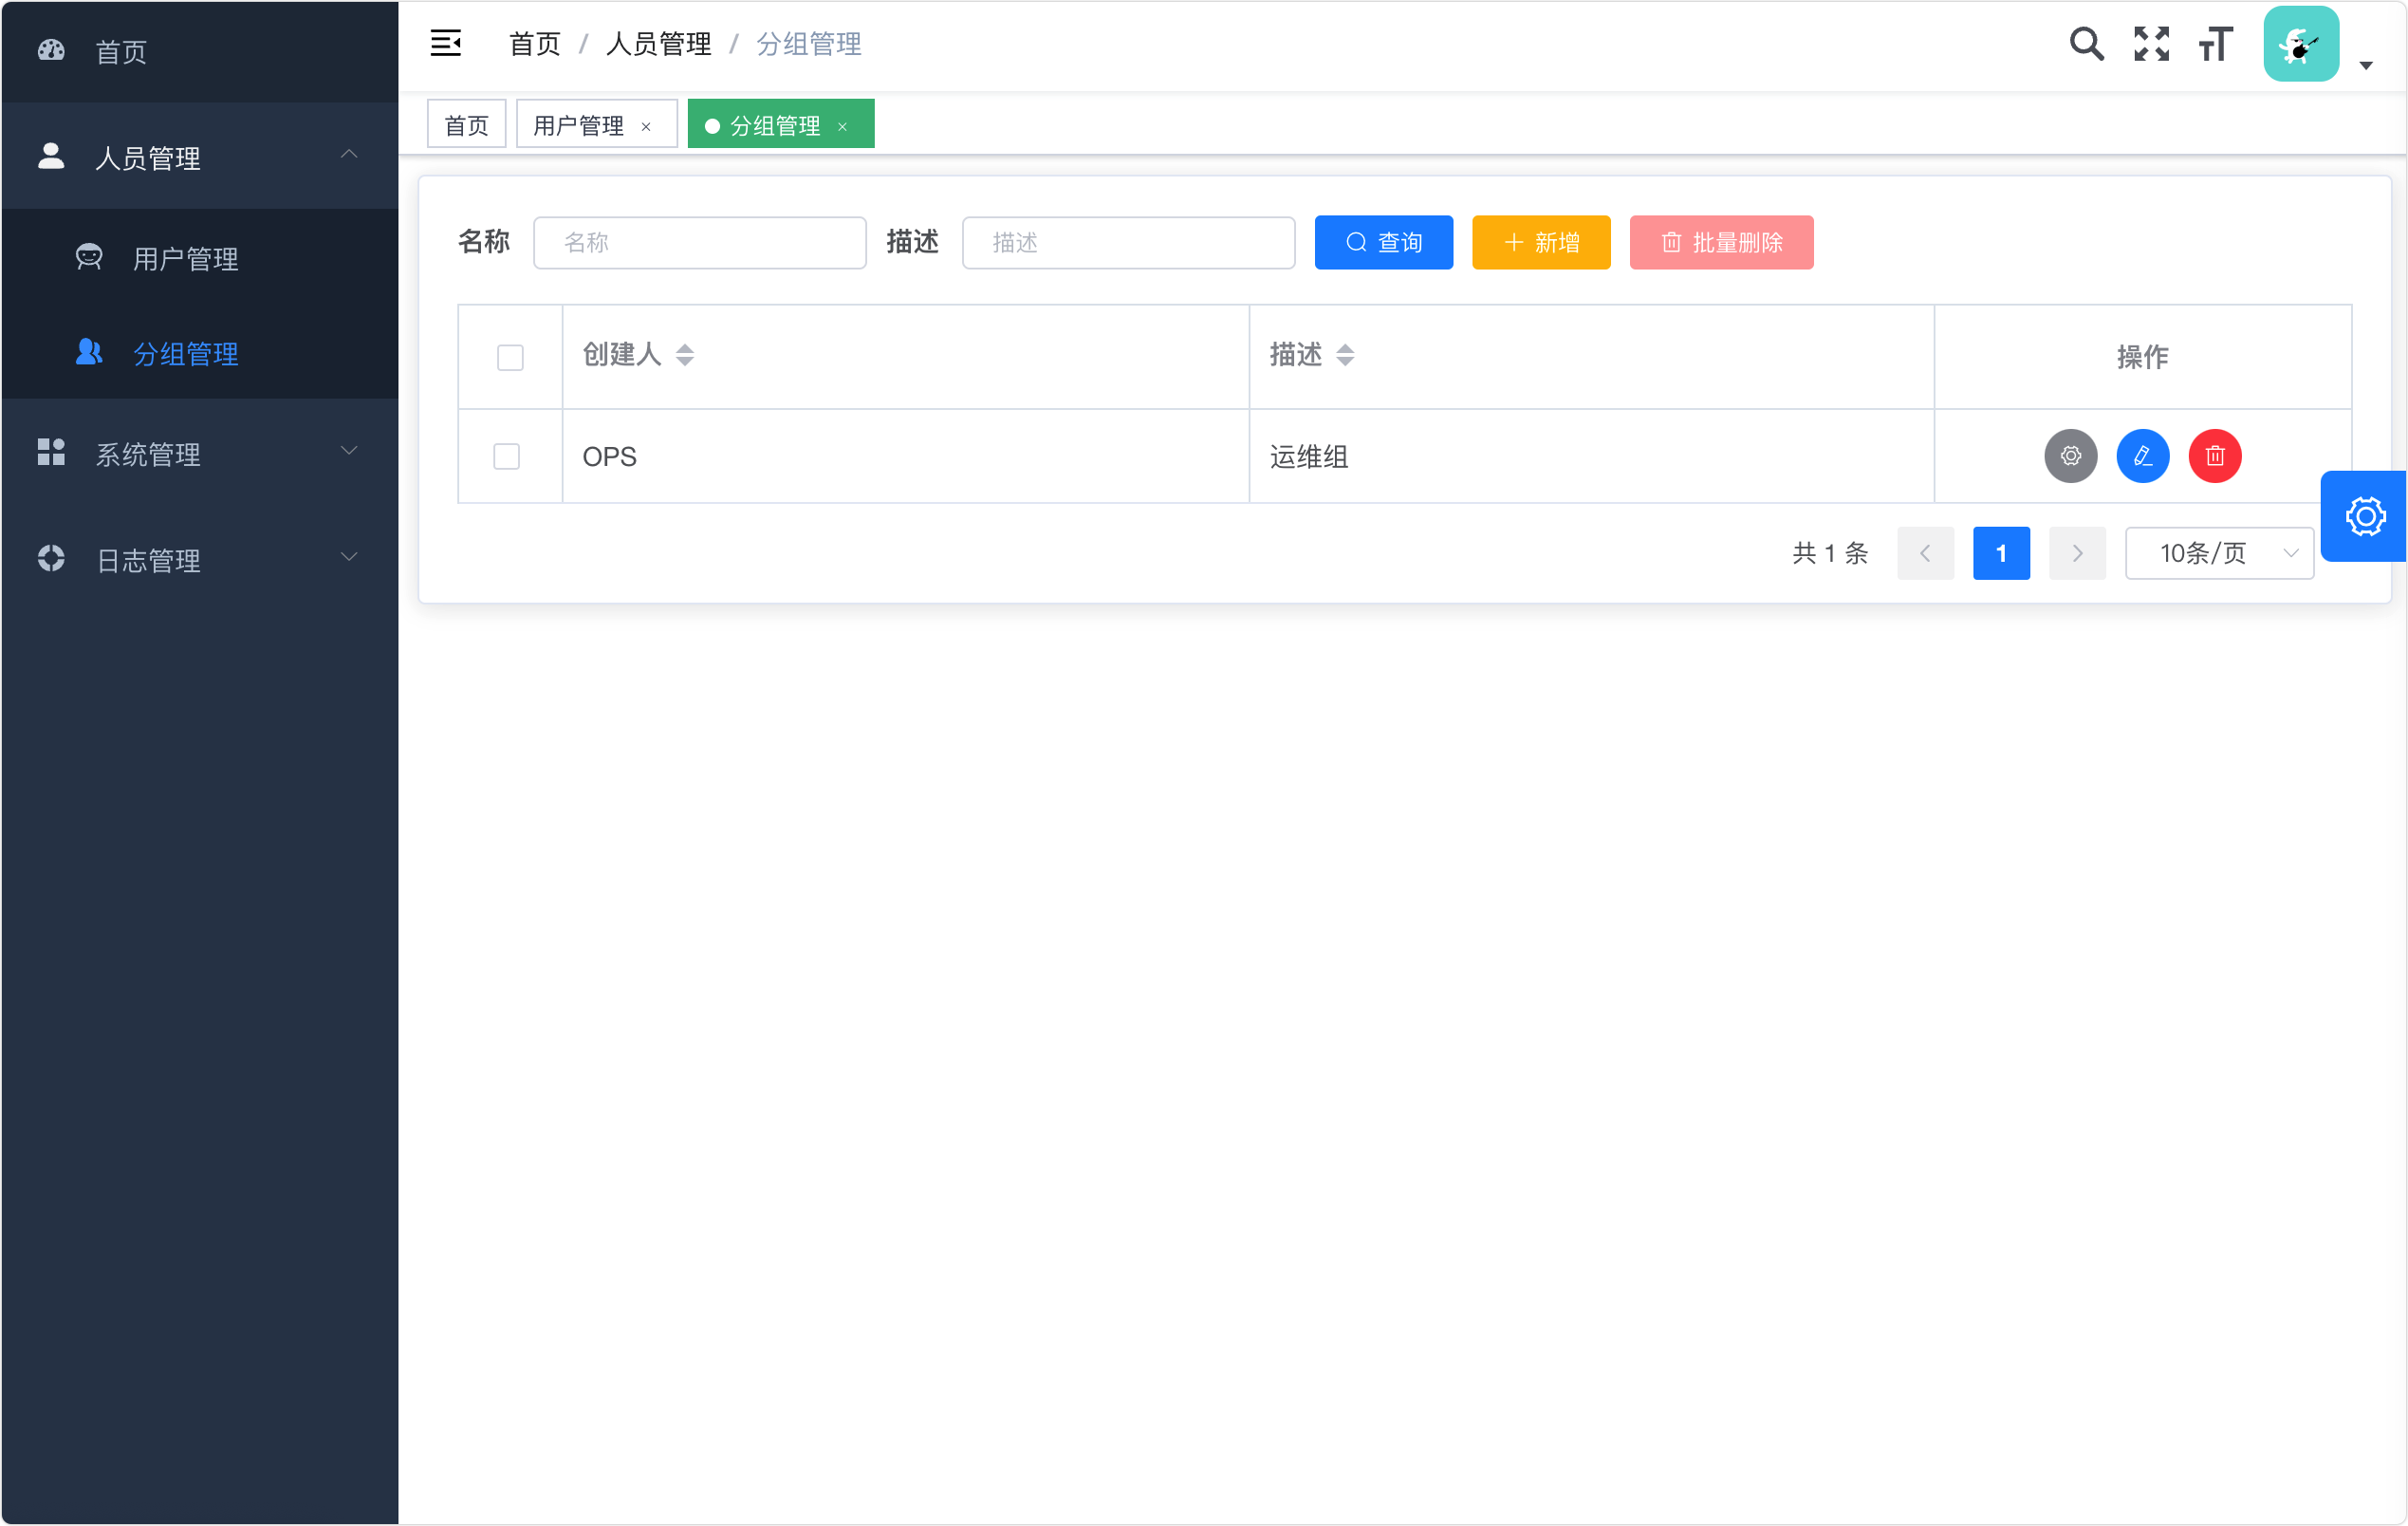Screen dimensions: 2408x1526
Task: Click the sidebar collapse hamburger icon
Action: point(446,44)
